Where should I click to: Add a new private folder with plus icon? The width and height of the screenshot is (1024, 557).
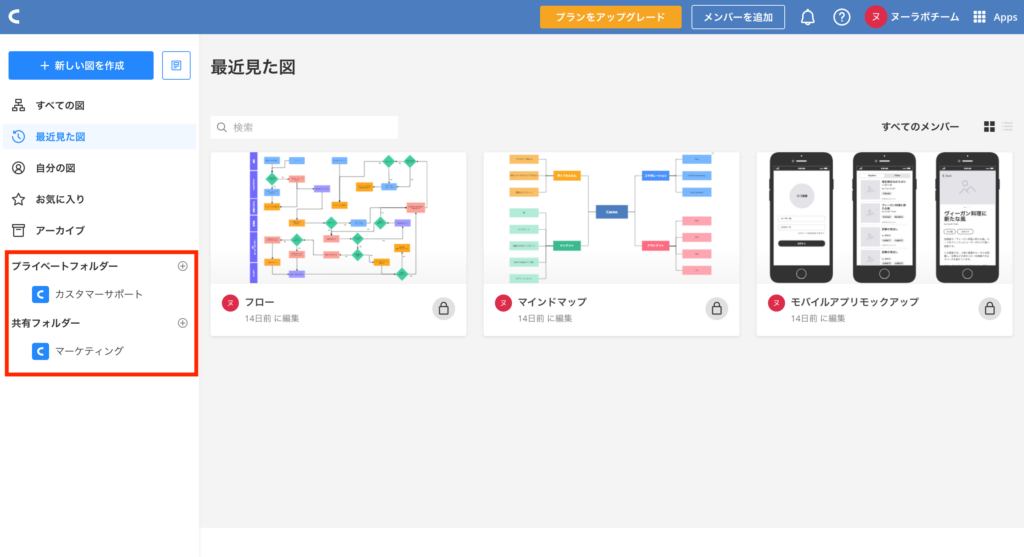(182, 266)
